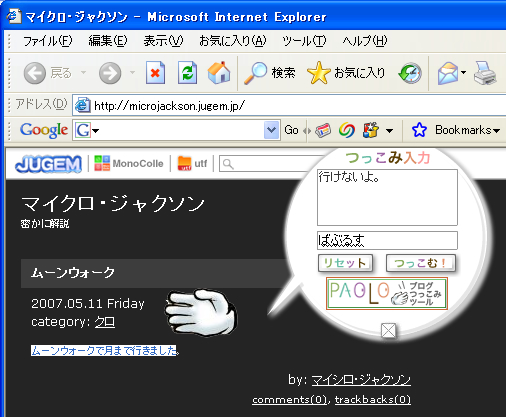The width and height of the screenshot is (506, 417).
Task: Click the Back arrow button
Action: 35,73
